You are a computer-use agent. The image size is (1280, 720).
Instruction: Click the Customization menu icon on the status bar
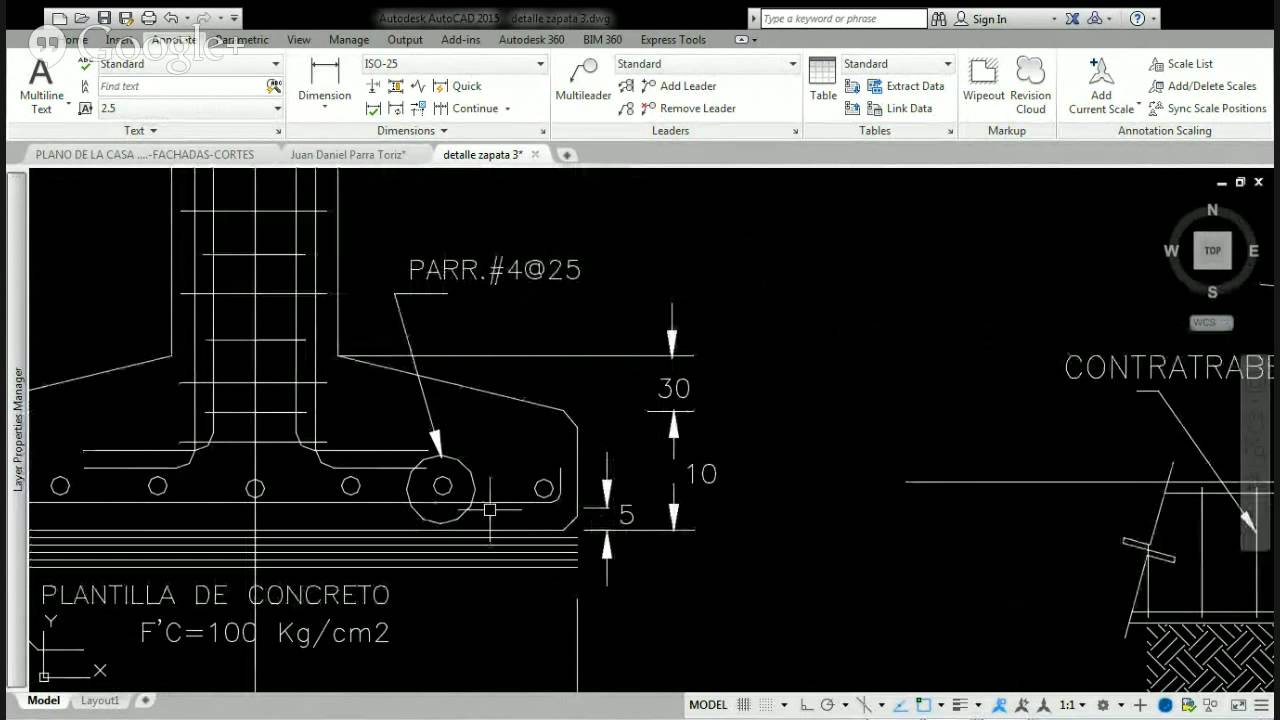click(1261, 705)
